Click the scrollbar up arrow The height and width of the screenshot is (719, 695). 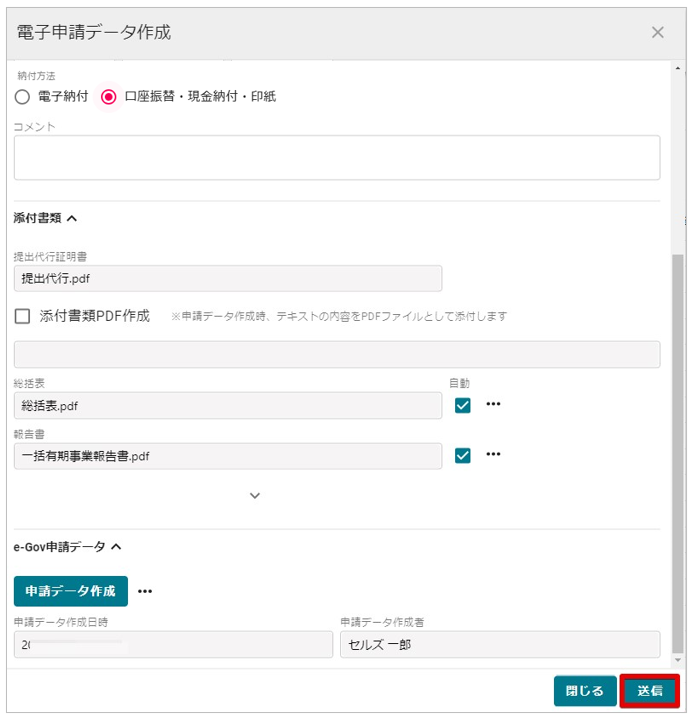(678, 68)
